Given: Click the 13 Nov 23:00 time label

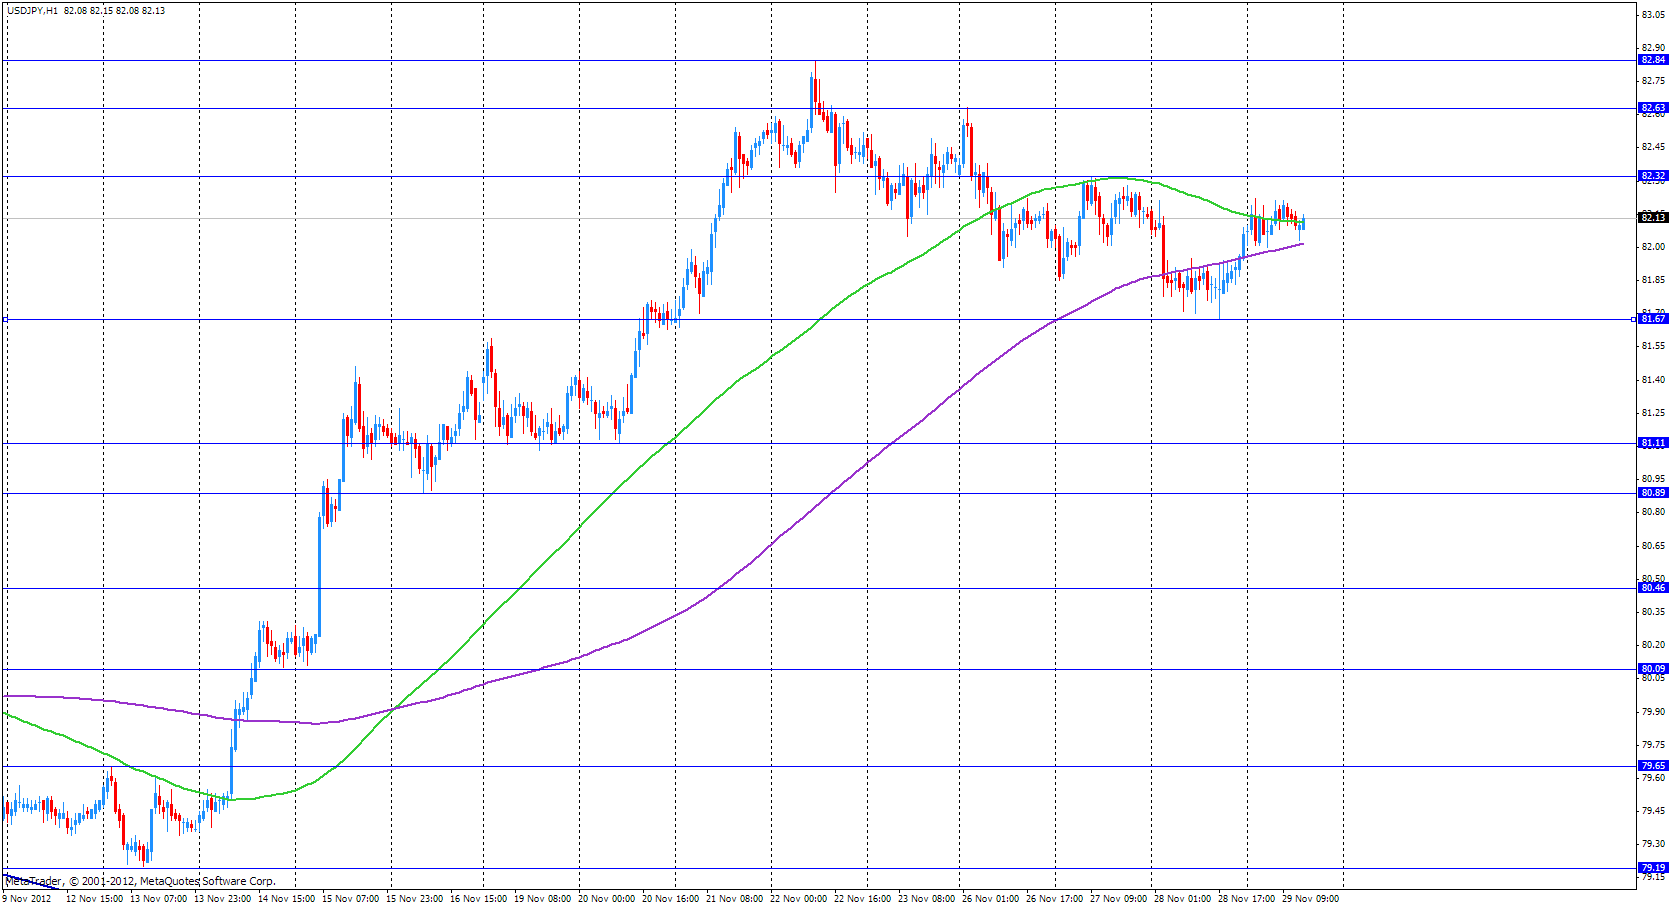Looking at the screenshot, I should point(223,898).
